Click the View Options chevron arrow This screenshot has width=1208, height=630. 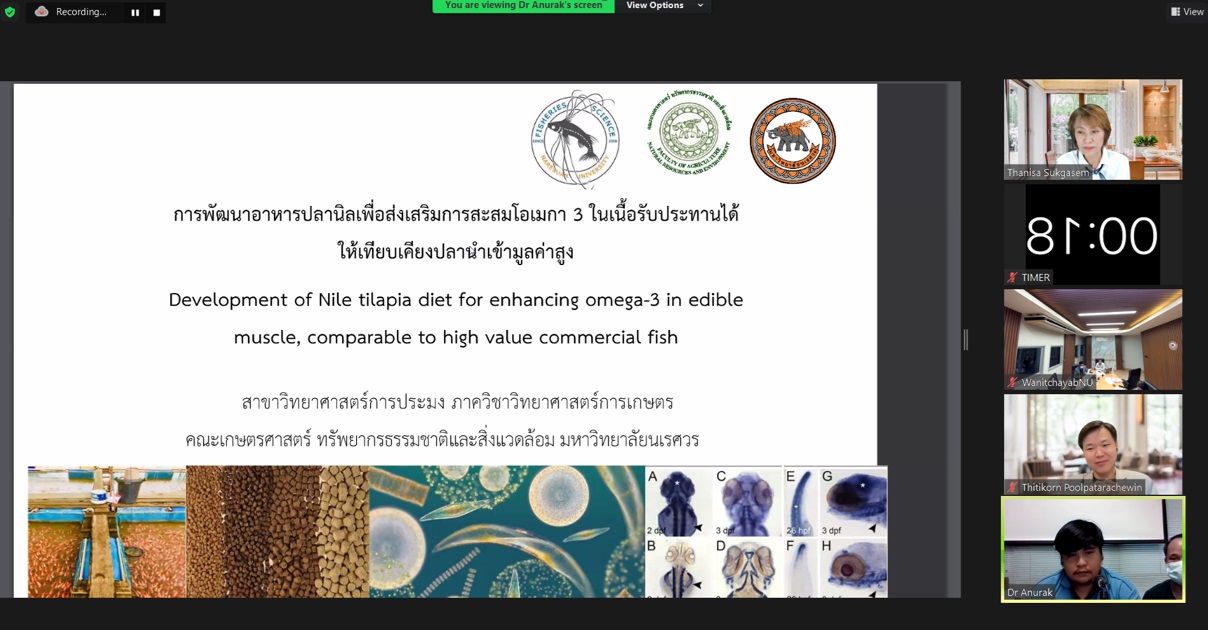point(700,6)
